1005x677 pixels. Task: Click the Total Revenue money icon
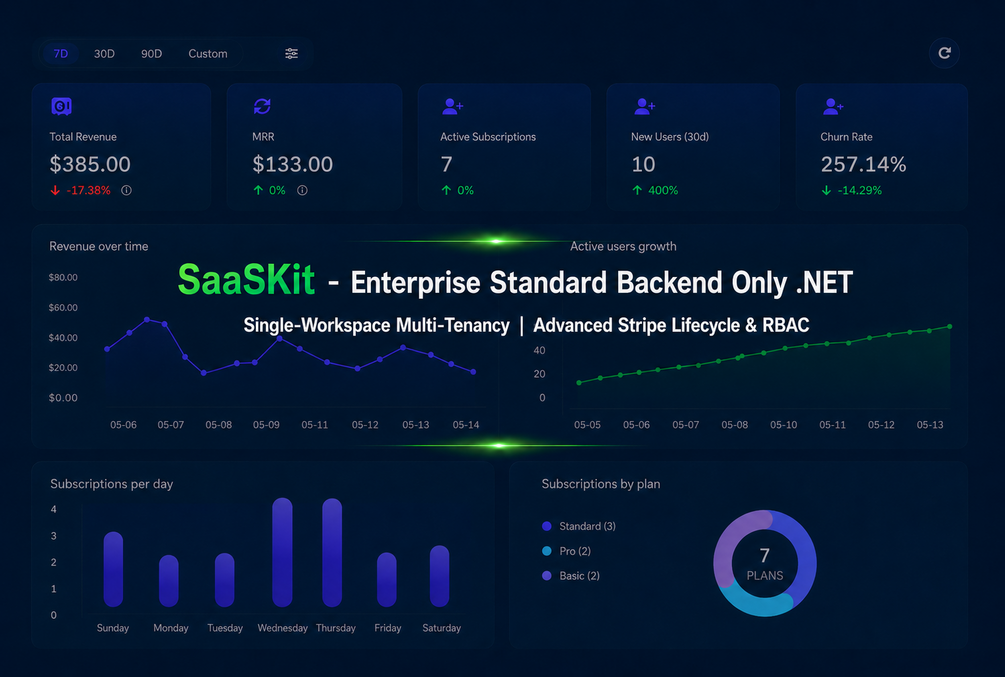tap(62, 106)
